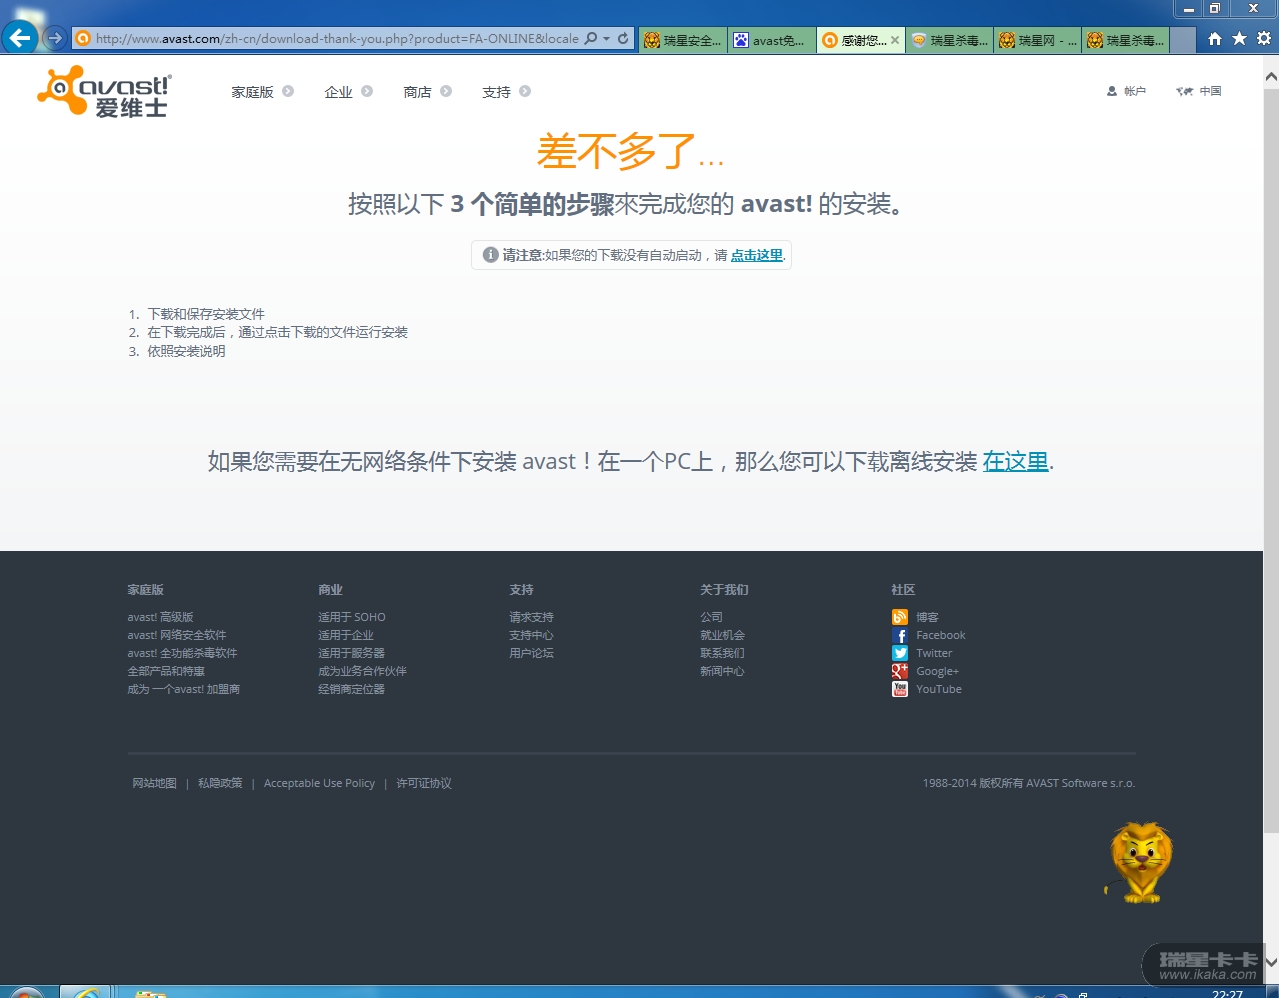1279x998 pixels.
Task: Expand the 企业 menu arrow
Action: pyautogui.click(x=367, y=91)
